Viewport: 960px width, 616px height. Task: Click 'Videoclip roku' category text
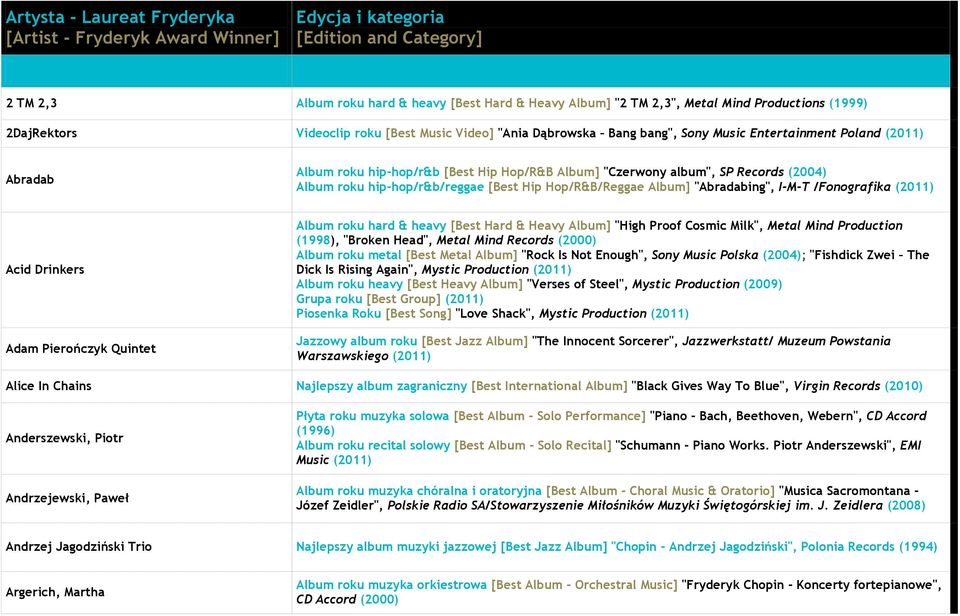click(339, 133)
